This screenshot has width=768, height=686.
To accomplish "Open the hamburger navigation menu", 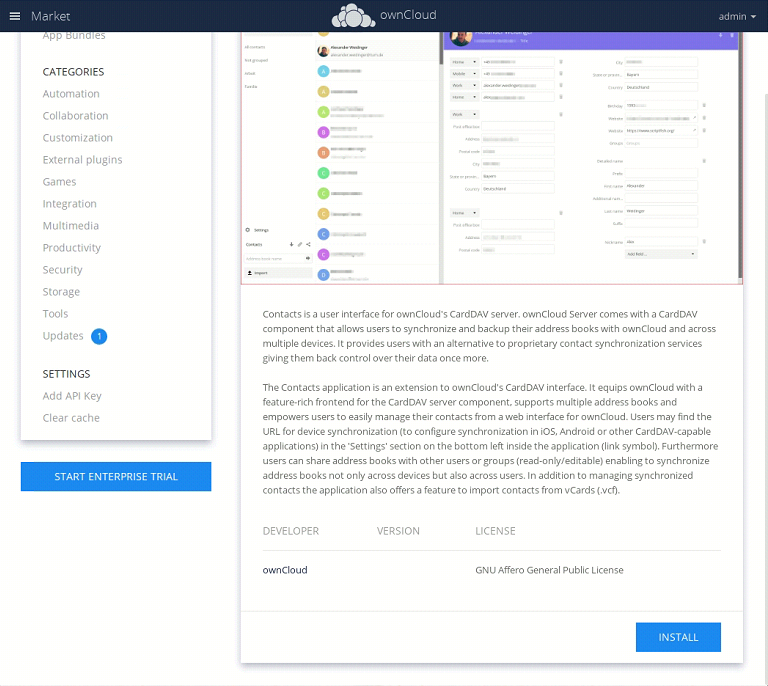I will [15, 16].
